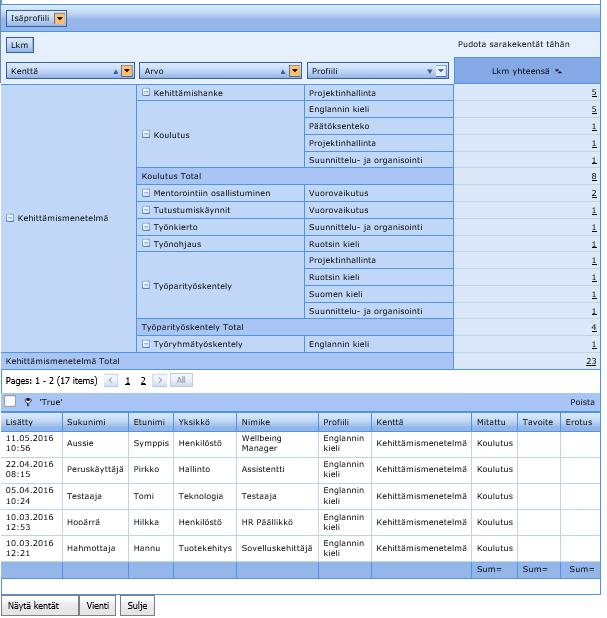This screenshot has width=607, height=618.
Task: Sort grid by Yksikkö column
Action: (x=205, y=422)
